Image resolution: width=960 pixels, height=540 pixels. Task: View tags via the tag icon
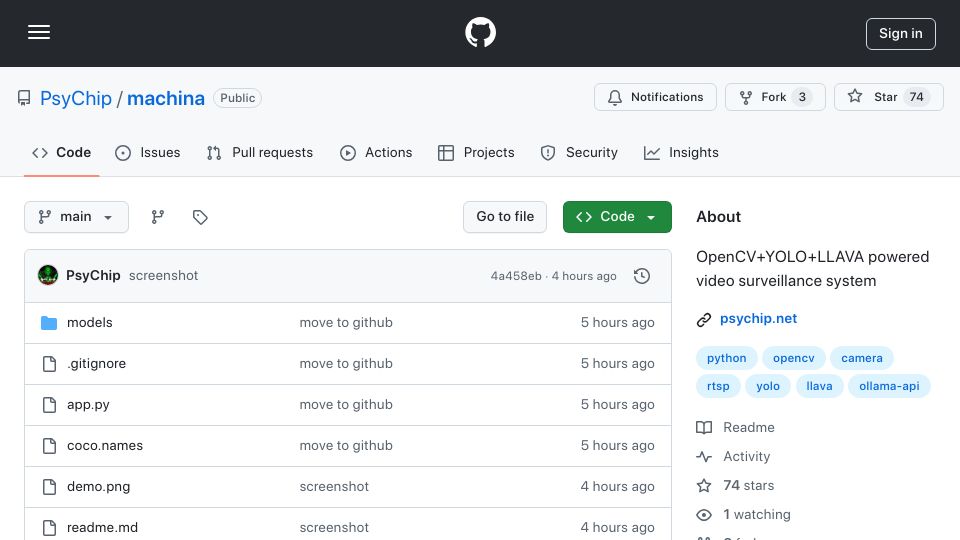(200, 217)
